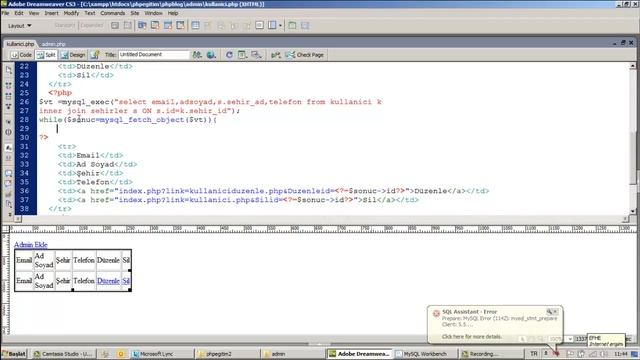Click the Live Data view icon beside Design

tap(95, 55)
